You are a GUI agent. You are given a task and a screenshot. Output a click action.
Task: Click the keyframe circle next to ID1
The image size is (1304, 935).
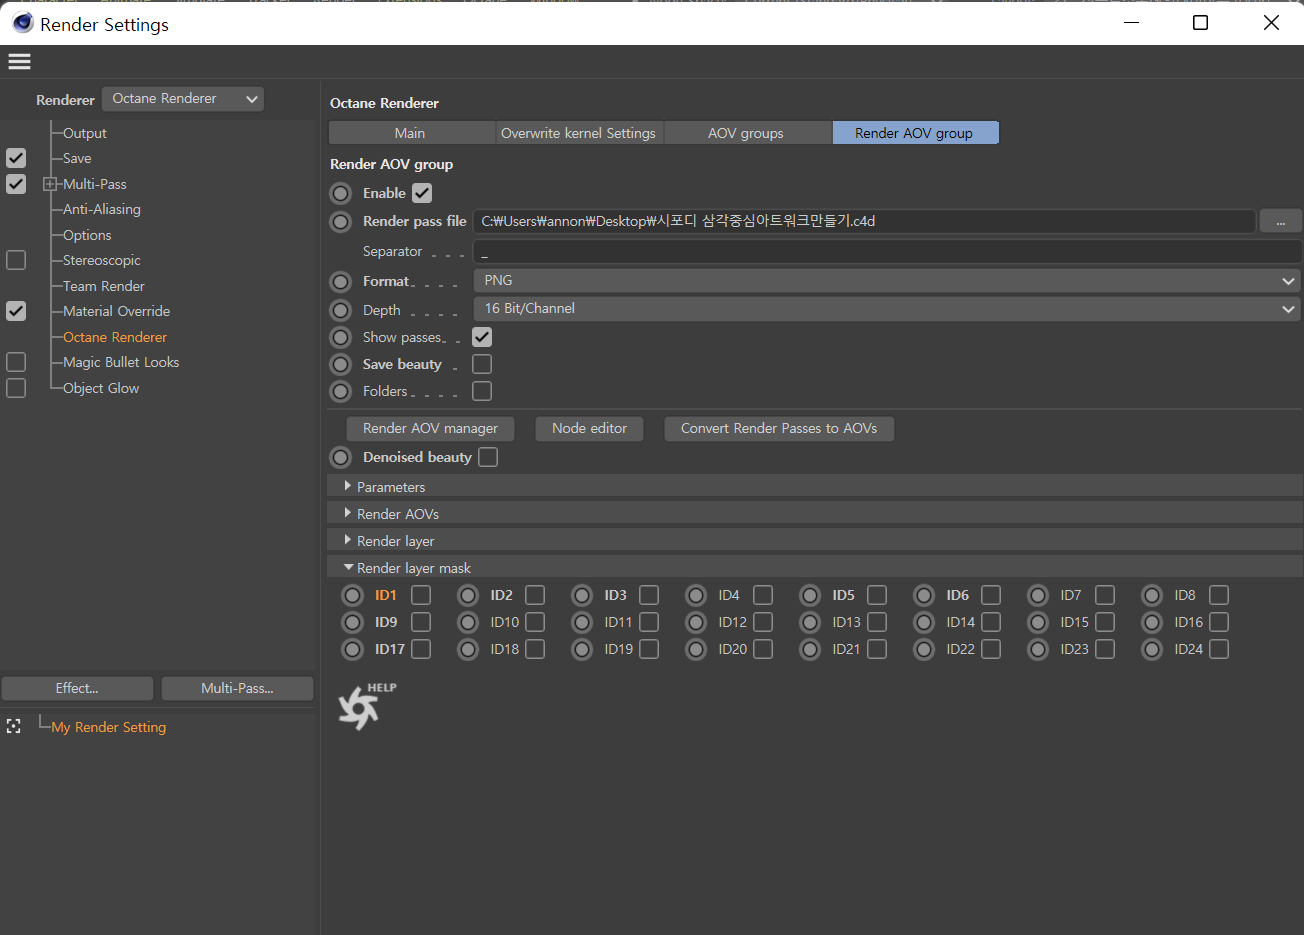pyautogui.click(x=352, y=596)
